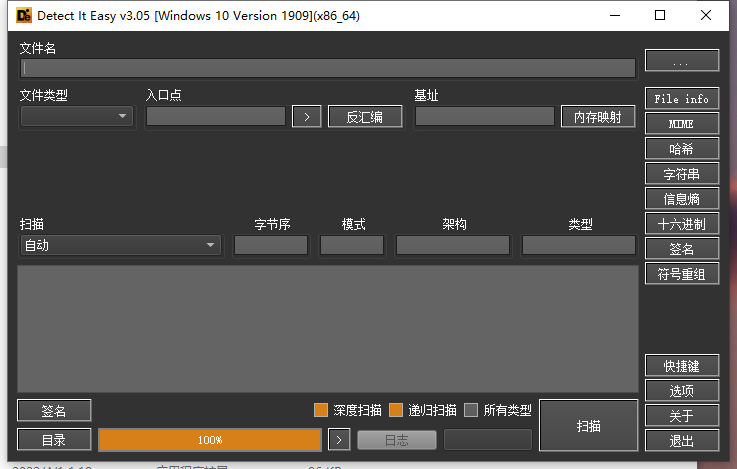This screenshot has width=737, height=469.
Task: Click the 反汇编 disassemble button
Action: [365, 117]
